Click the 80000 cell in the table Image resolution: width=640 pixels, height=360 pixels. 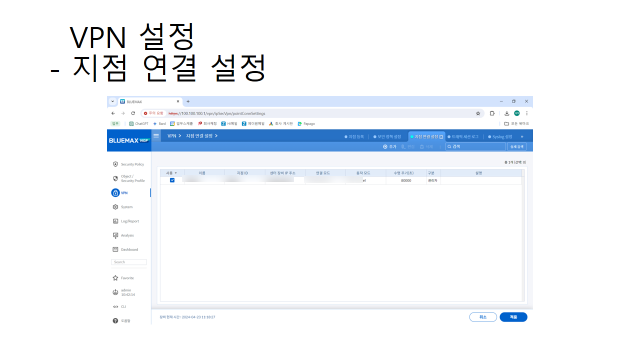tap(406, 180)
